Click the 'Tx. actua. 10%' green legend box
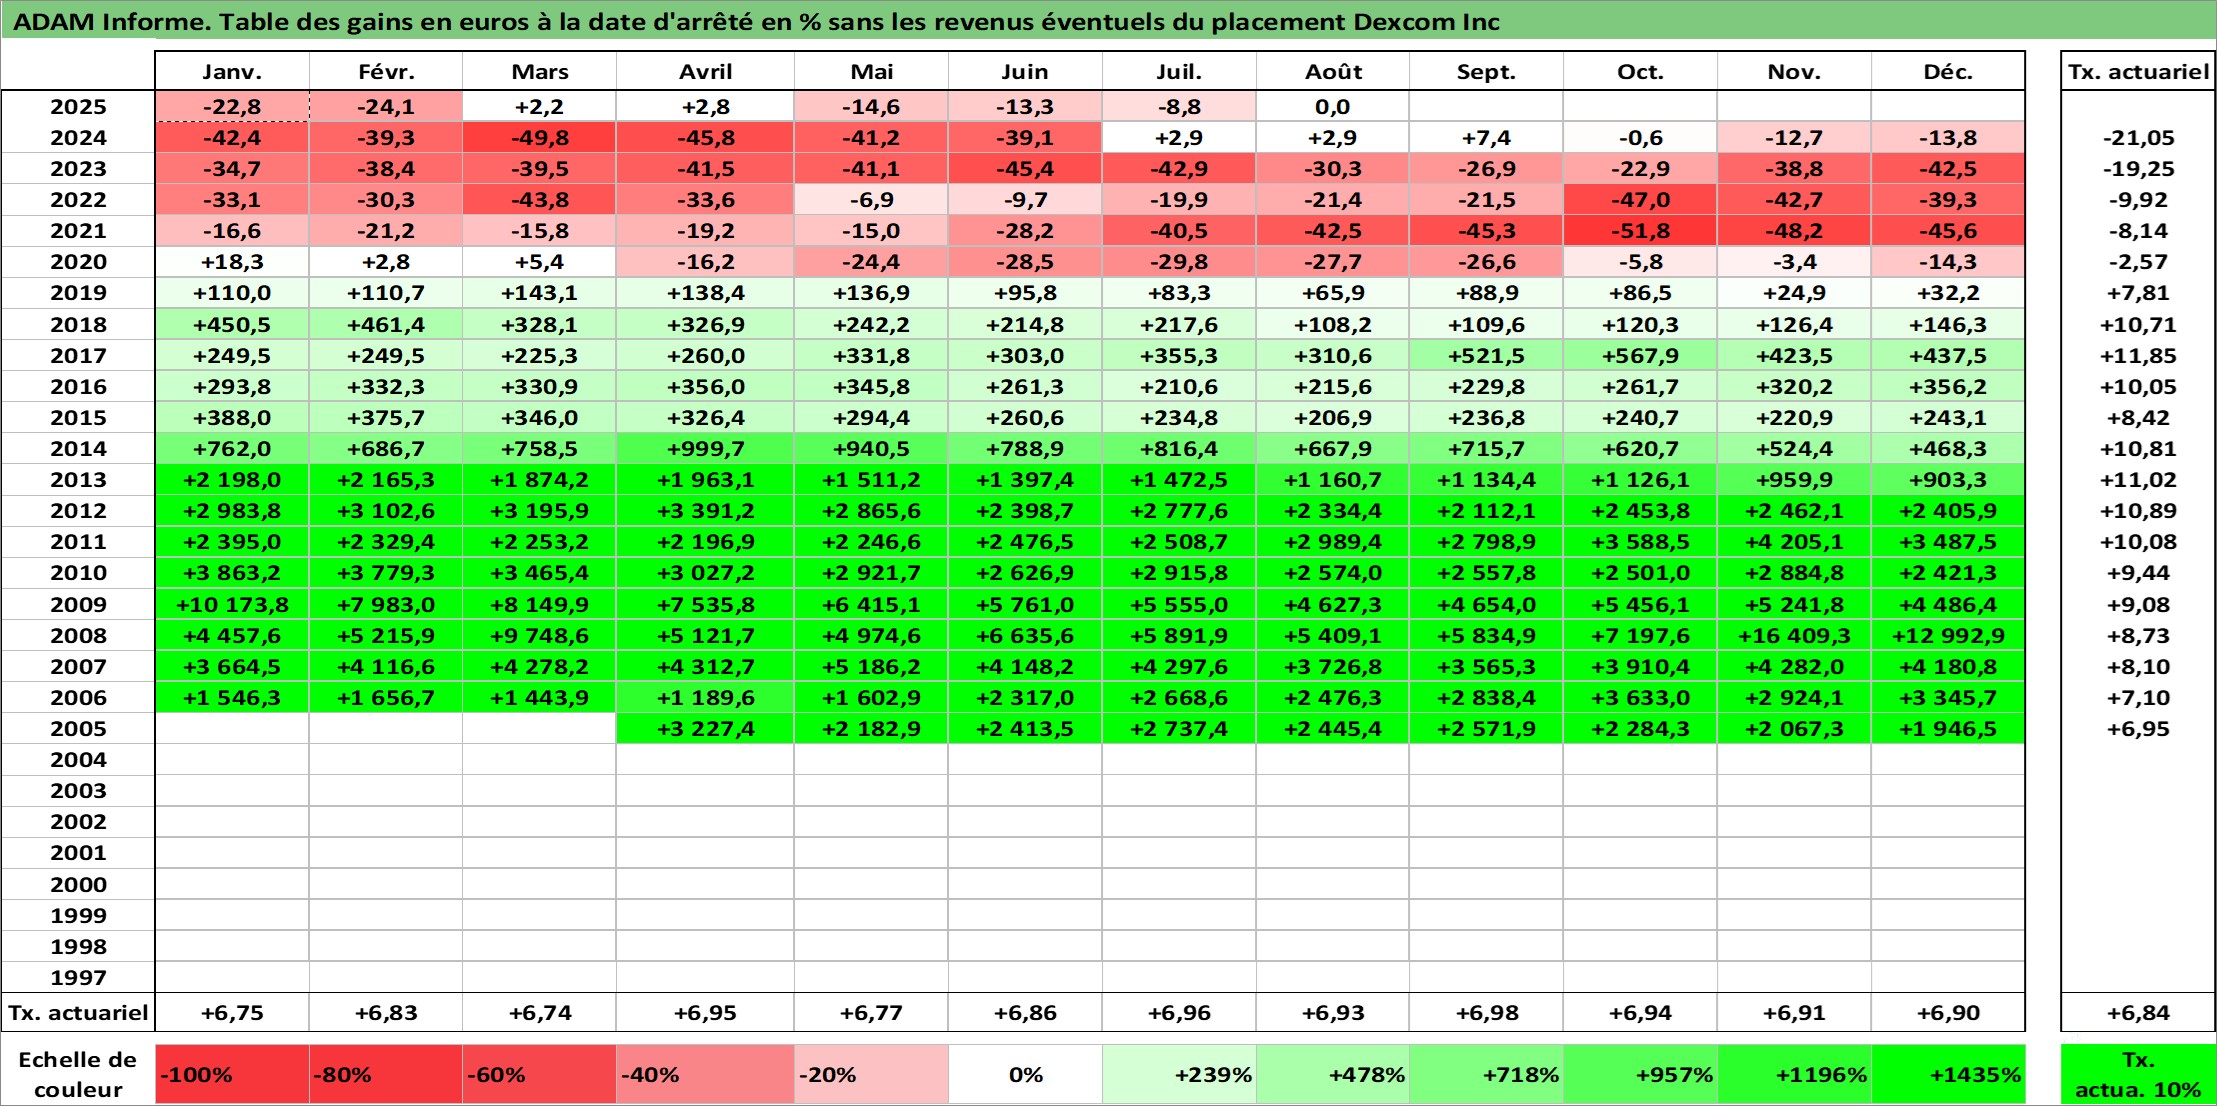 pos(2138,1075)
